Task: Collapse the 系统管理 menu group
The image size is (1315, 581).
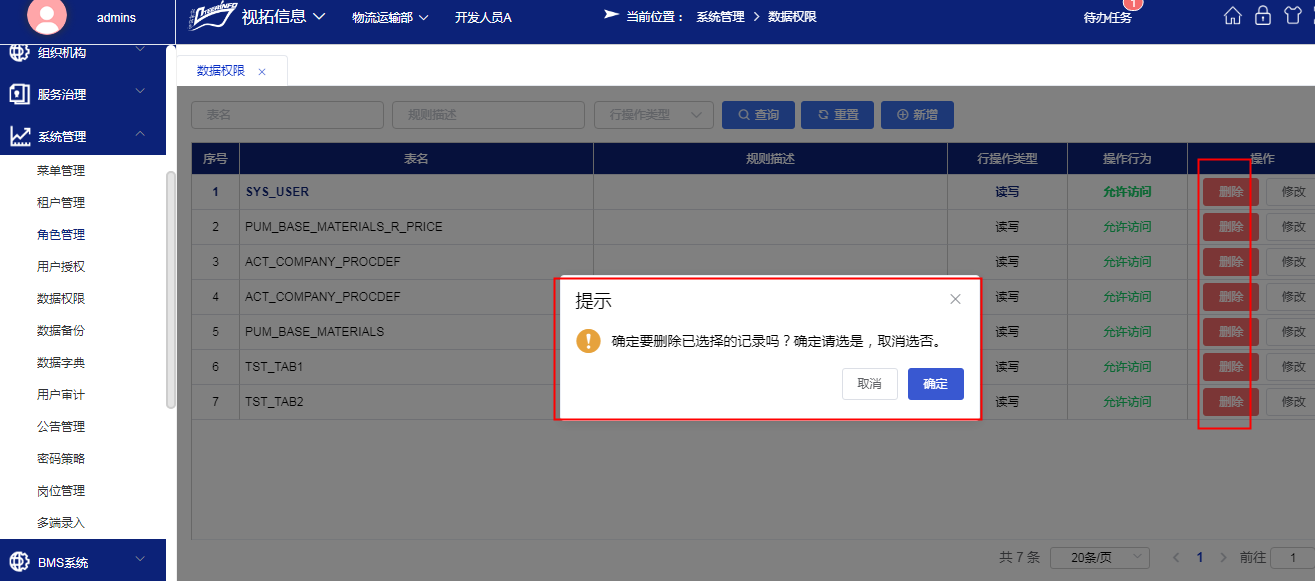Action: click(140, 134)
